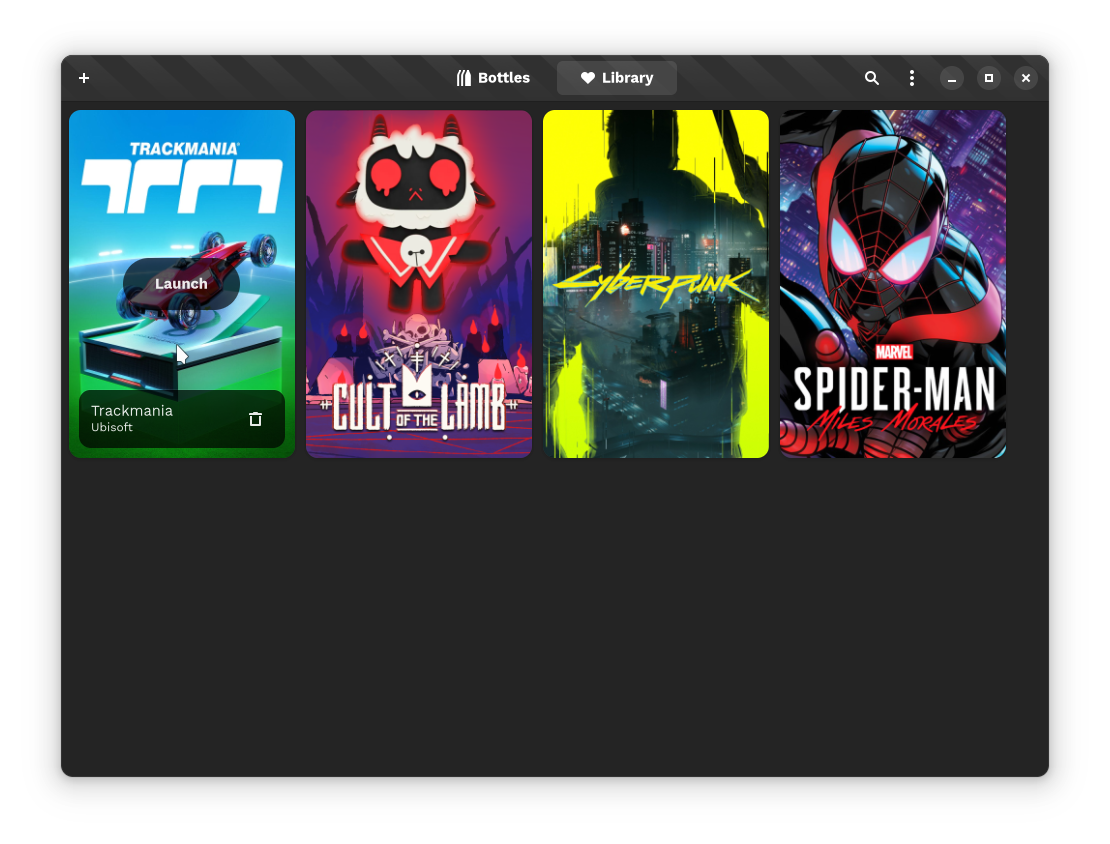Remove Trackmania using the trash icon

255,419
